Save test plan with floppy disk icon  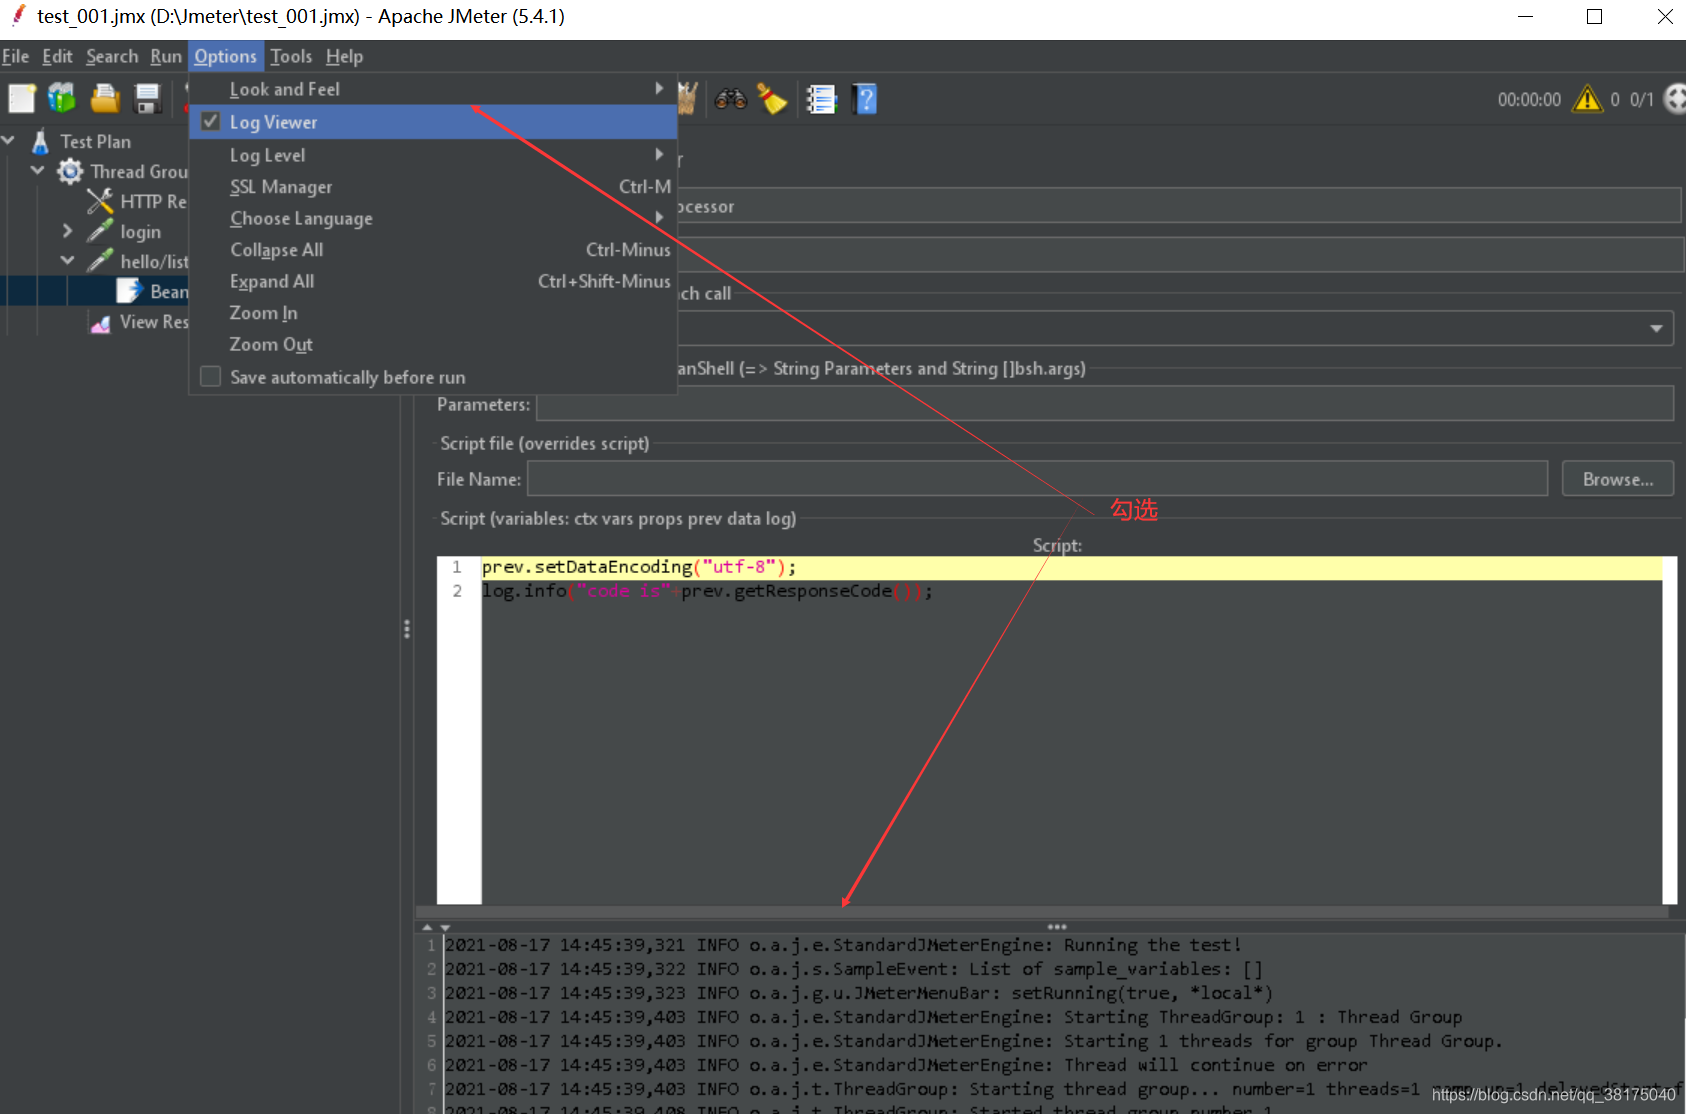(x=148, y=98)
